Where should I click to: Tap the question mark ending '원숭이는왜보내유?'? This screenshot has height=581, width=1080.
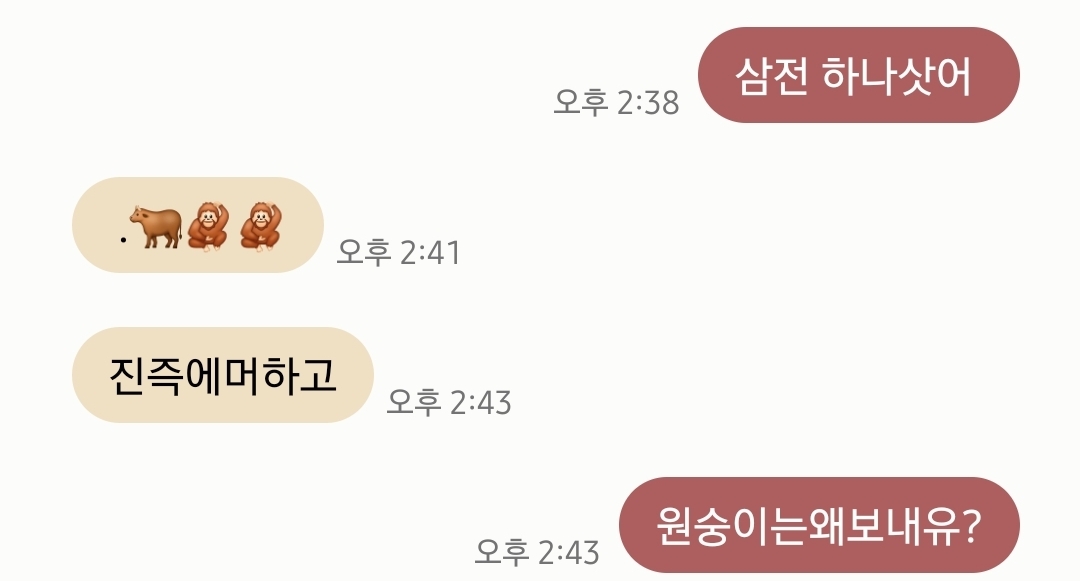click(971, 525)
